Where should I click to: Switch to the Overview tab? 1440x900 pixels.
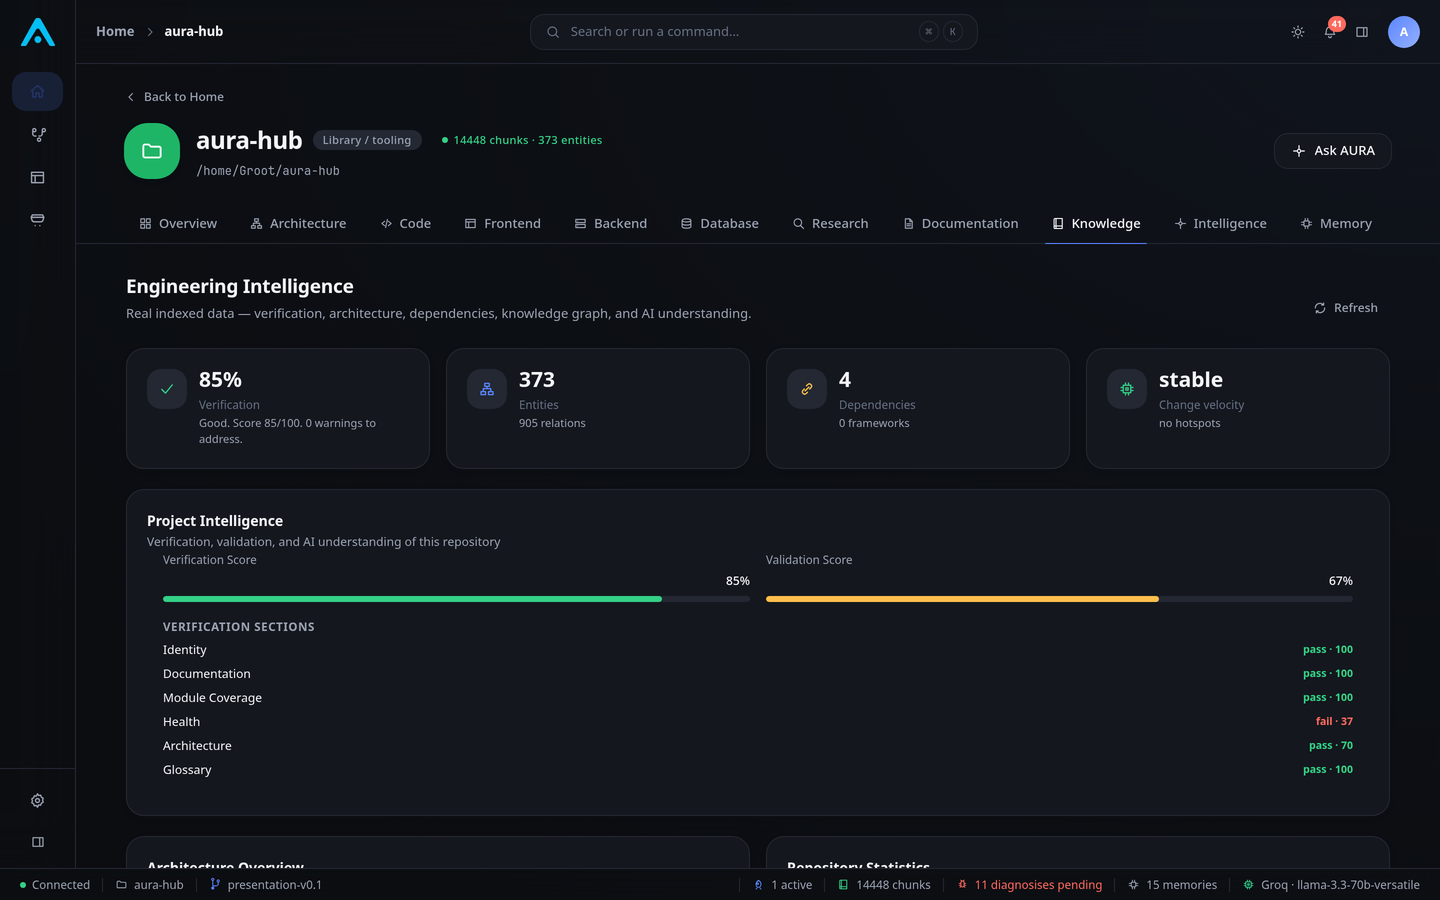click(x=178, y=224)
